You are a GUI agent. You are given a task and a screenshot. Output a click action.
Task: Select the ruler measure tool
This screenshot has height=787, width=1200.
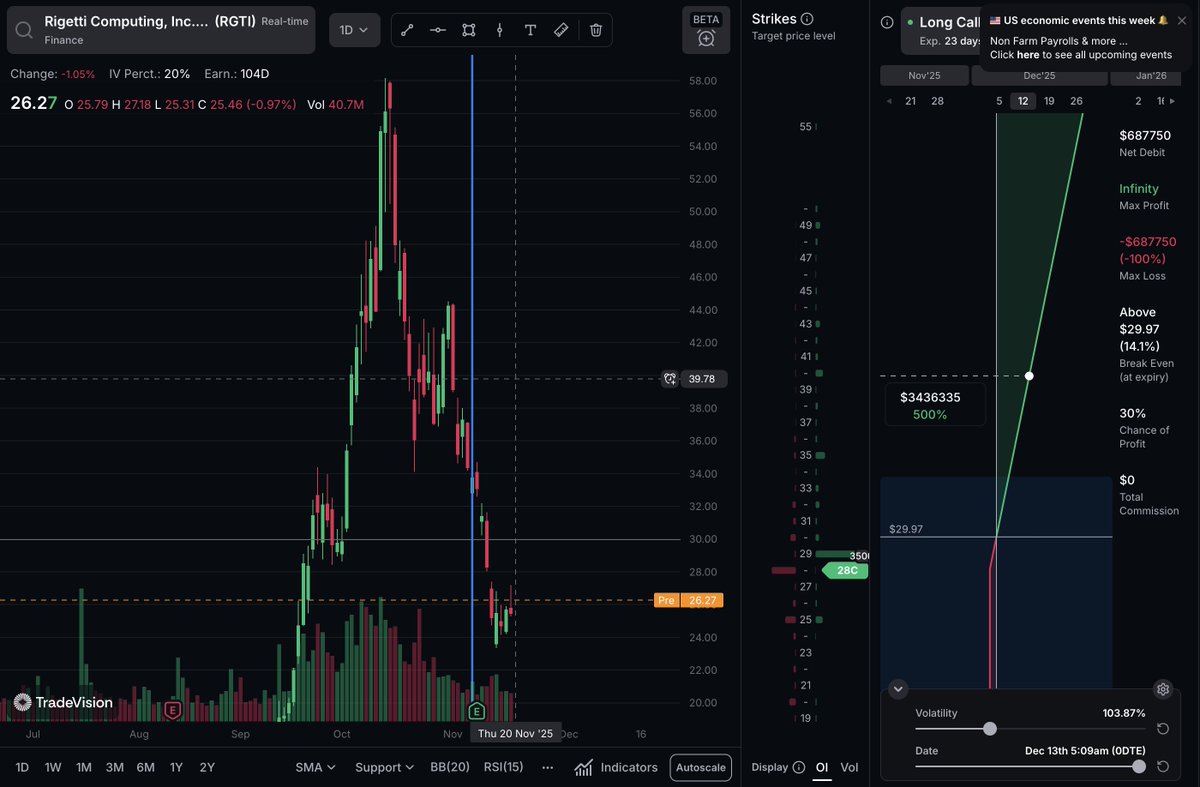coord(561,30)
